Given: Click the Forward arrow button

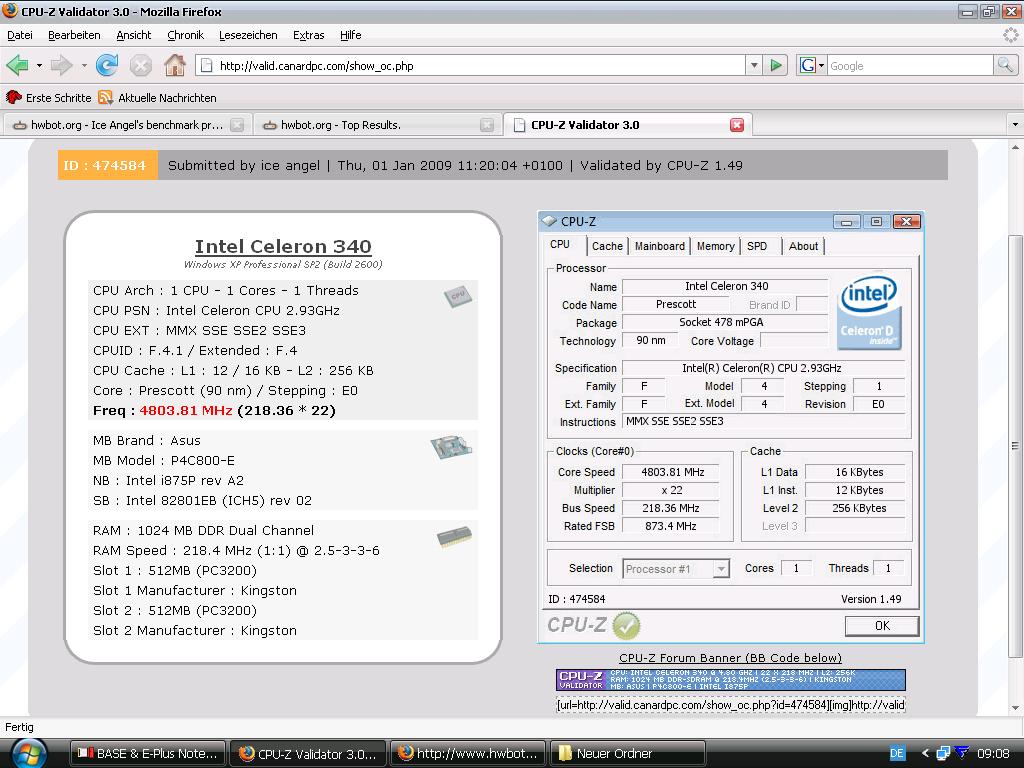Looking at the screenshot, I should click(x=61, y=65).
